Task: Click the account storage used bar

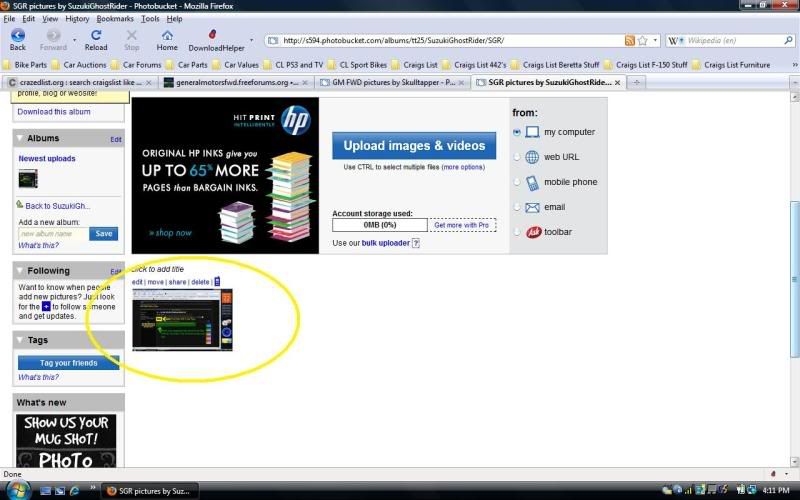Action: pos(380,225)
